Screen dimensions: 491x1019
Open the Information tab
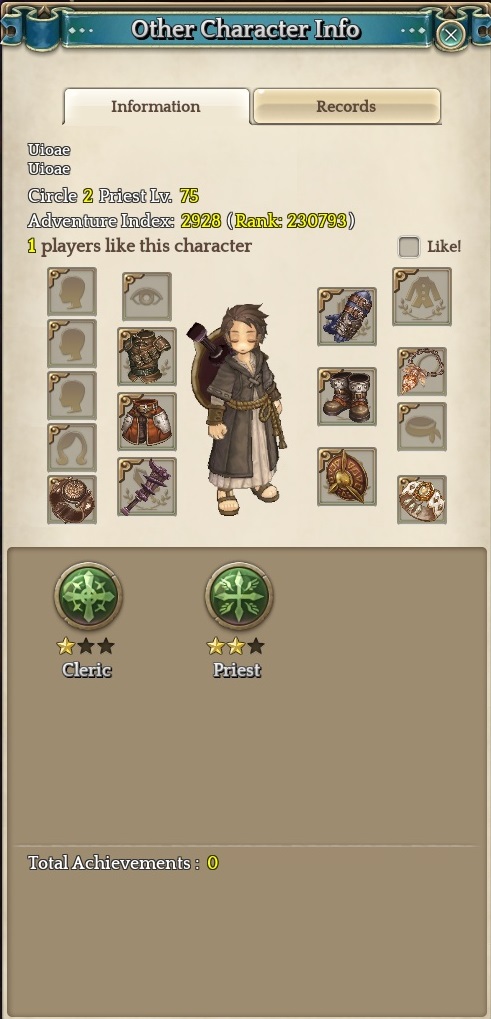(156, 106)
